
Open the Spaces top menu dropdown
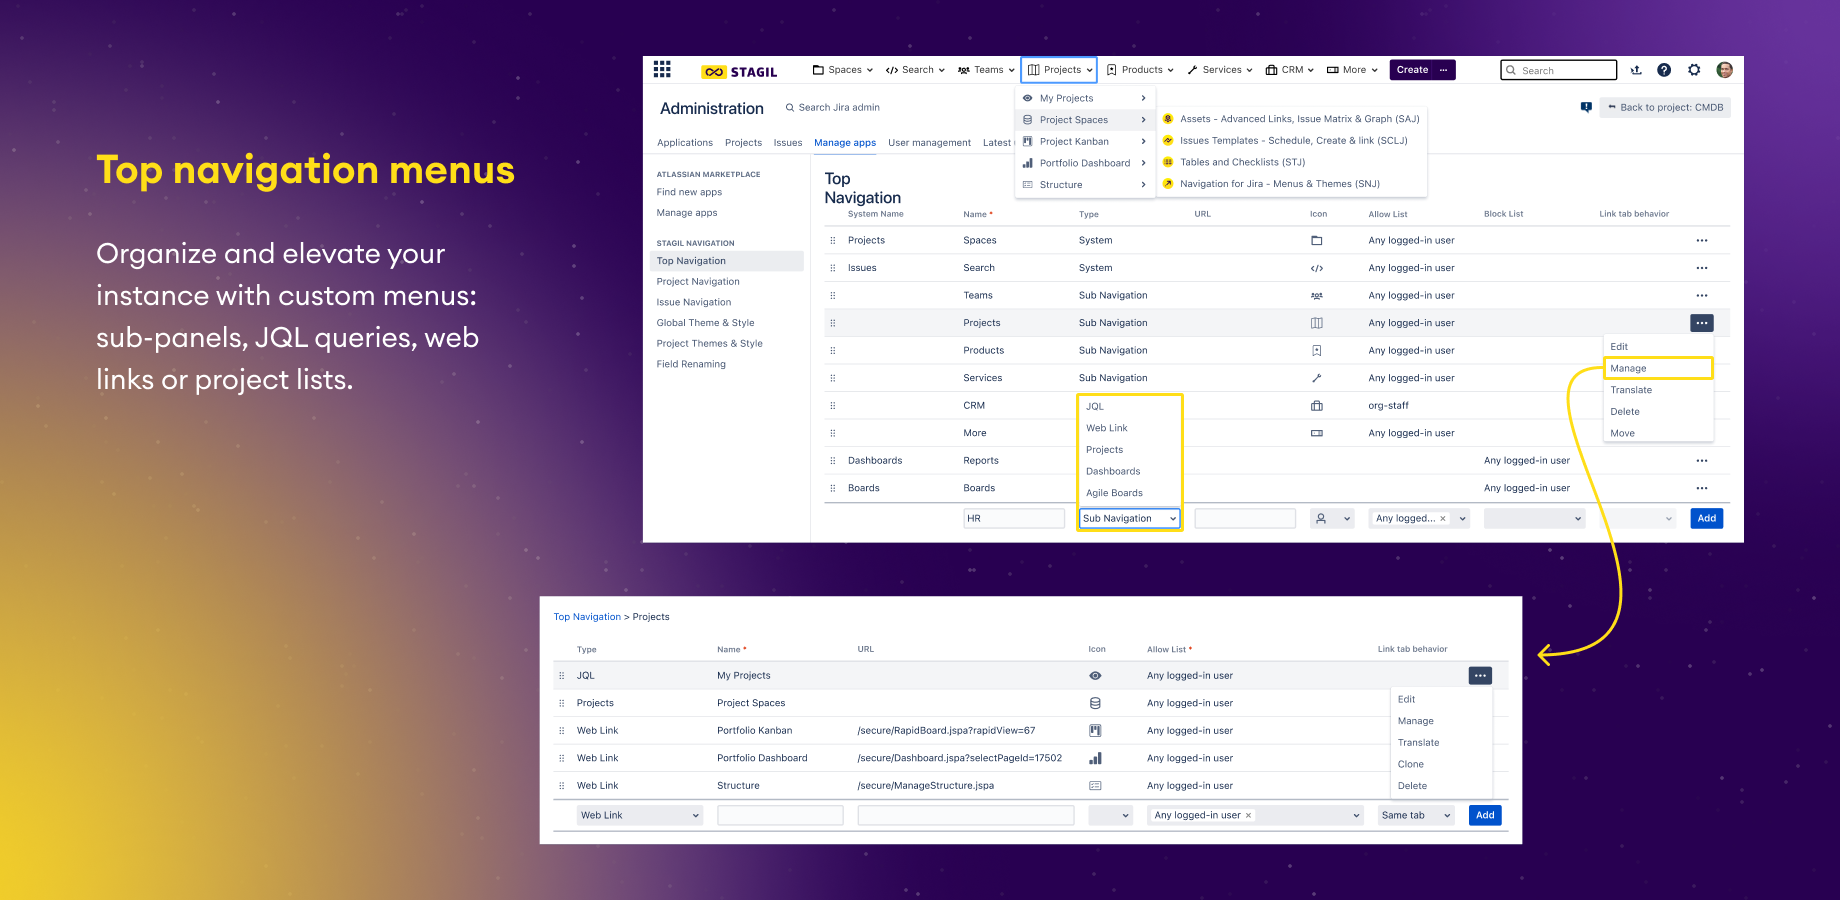click(x=843, y=70)
